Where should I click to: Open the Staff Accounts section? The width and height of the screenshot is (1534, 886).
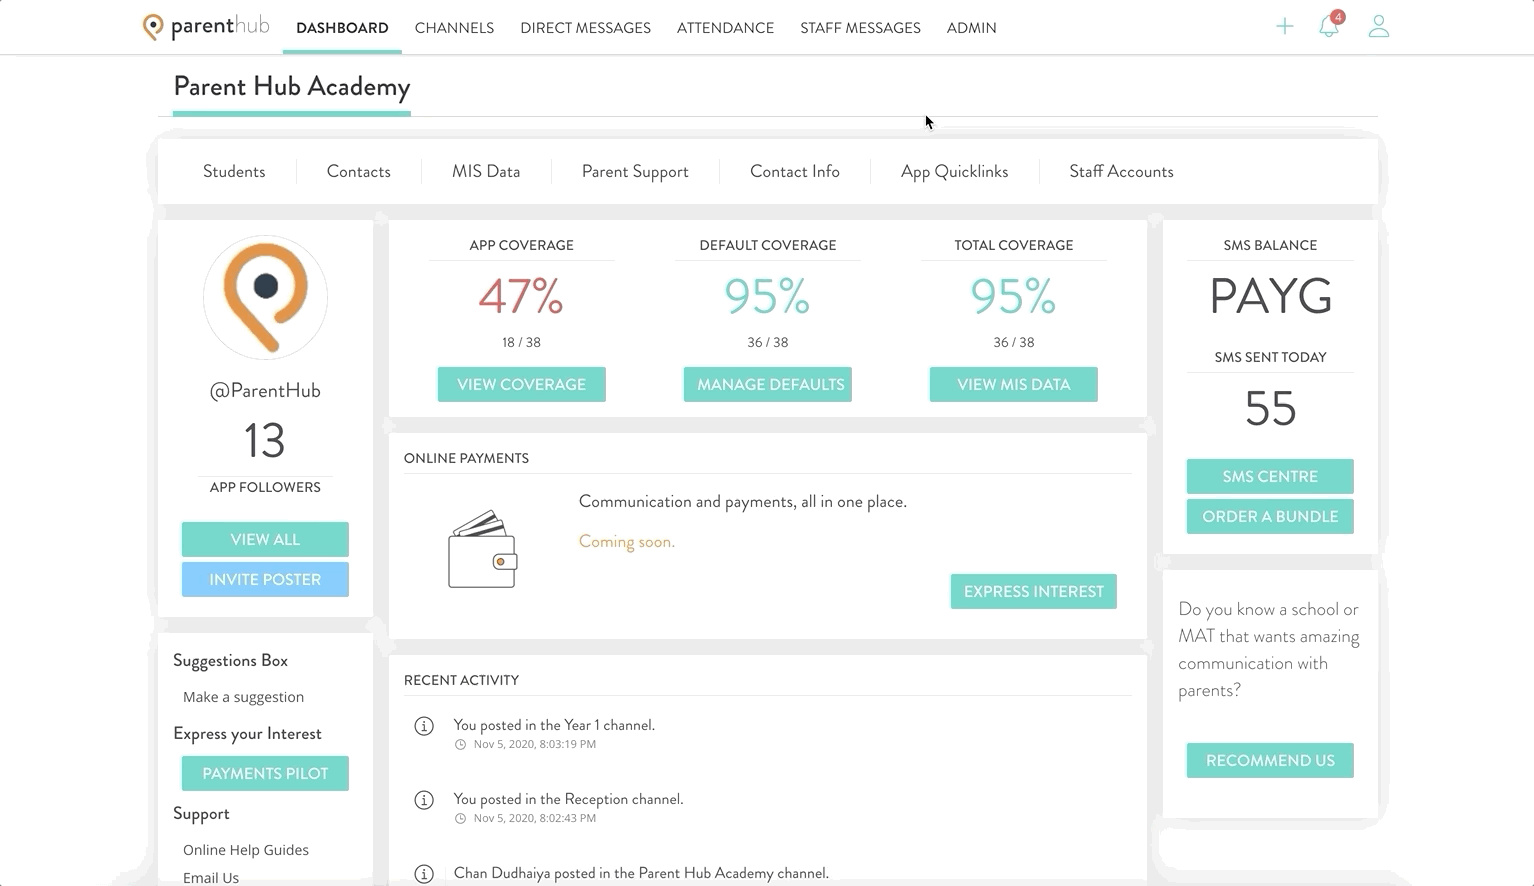(x=1121, y=172)
